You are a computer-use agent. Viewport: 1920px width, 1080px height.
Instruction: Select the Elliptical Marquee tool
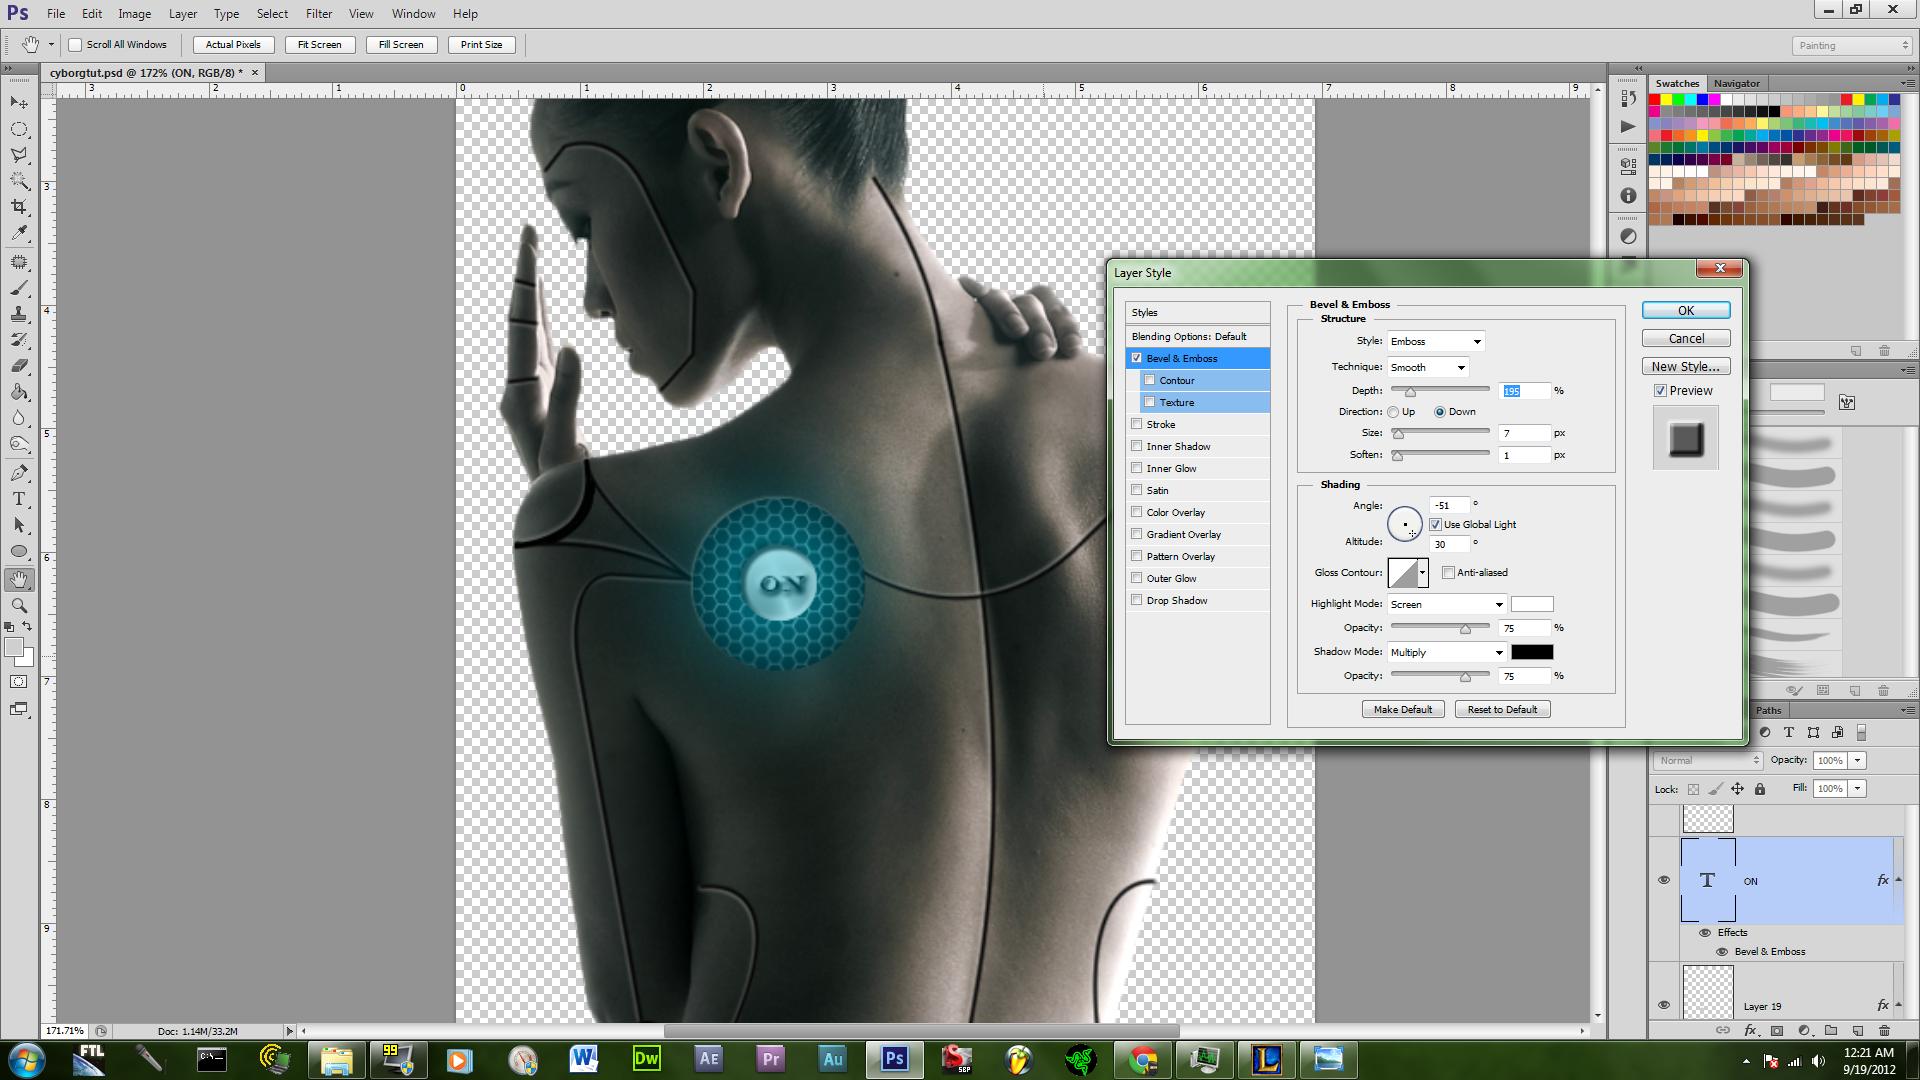19,129
